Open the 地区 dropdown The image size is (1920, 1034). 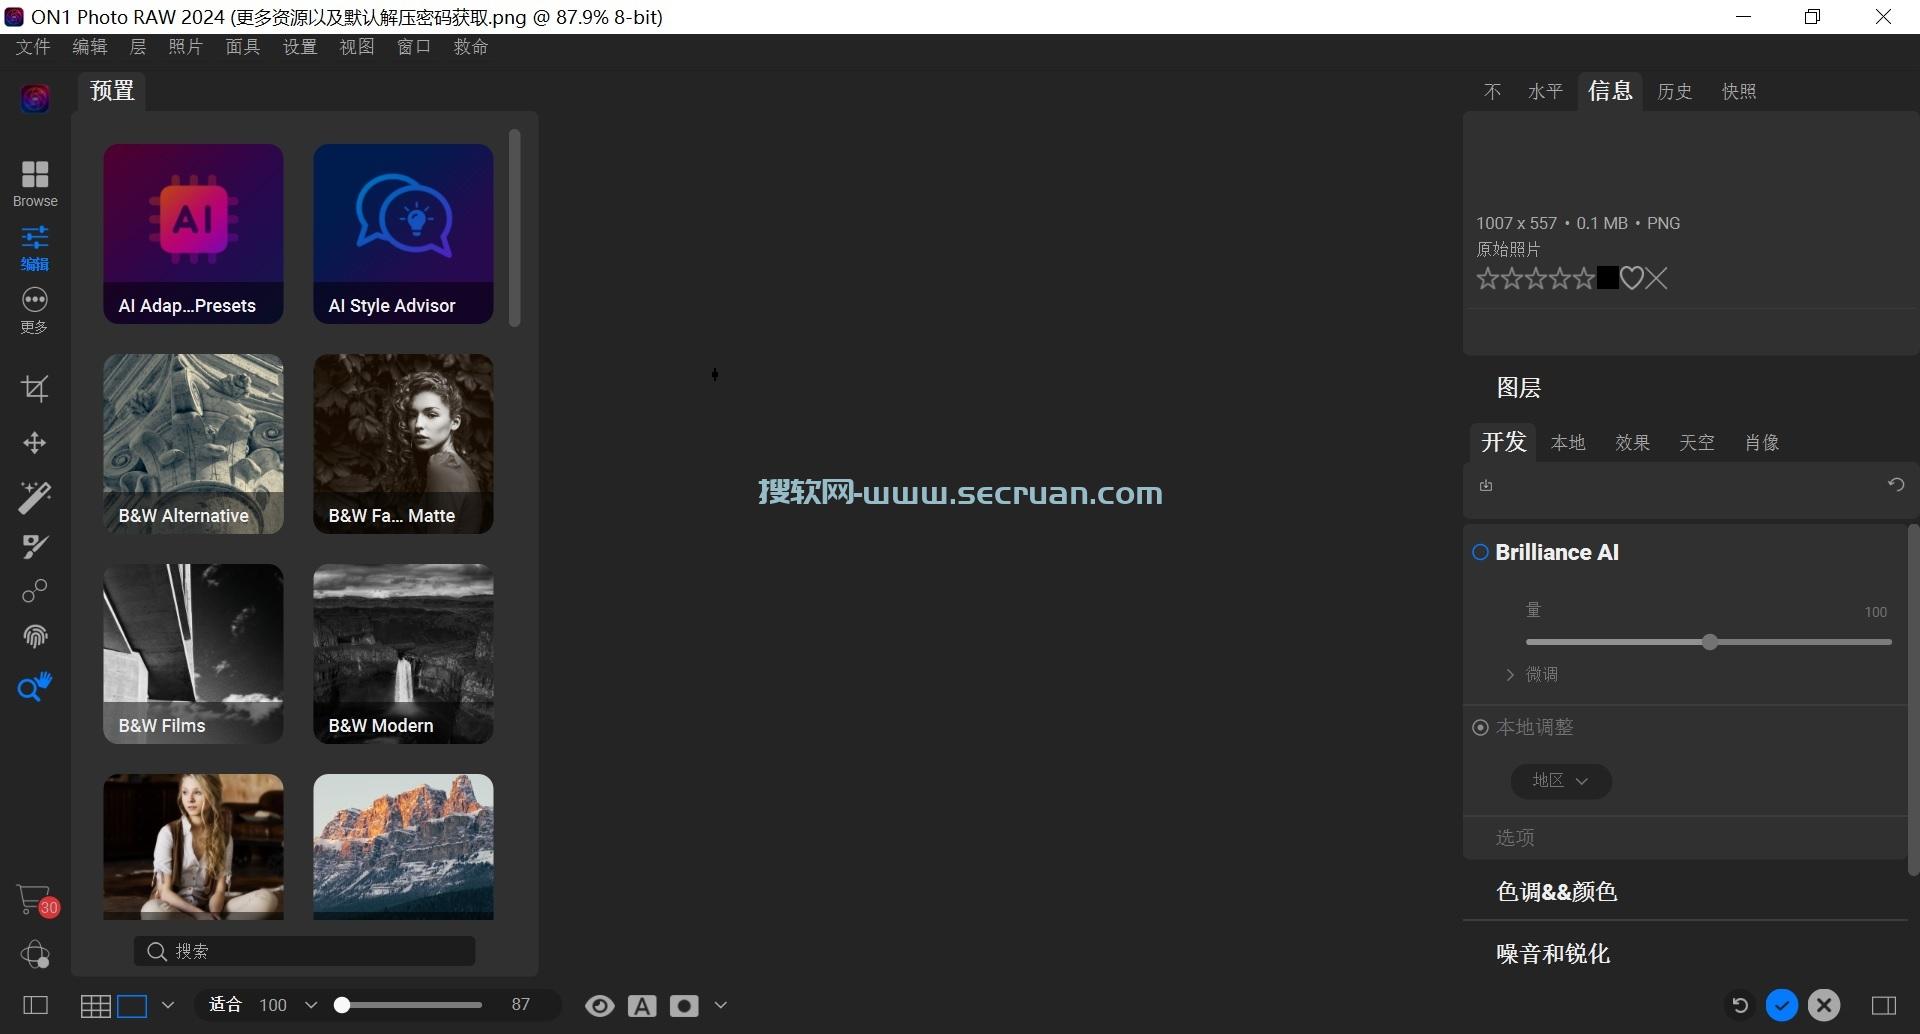point(1560,781)
